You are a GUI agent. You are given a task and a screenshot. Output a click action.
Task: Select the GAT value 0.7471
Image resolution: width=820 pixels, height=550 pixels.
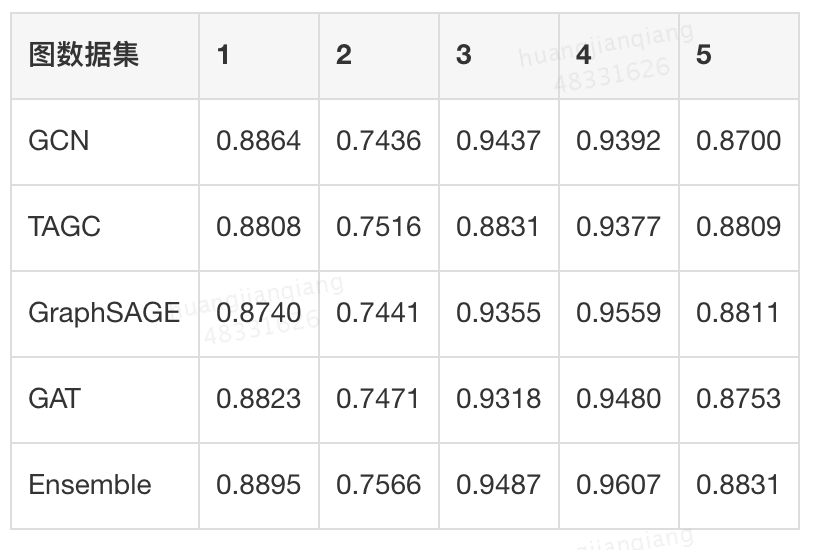pyautogui.click(x=378, y=399)
